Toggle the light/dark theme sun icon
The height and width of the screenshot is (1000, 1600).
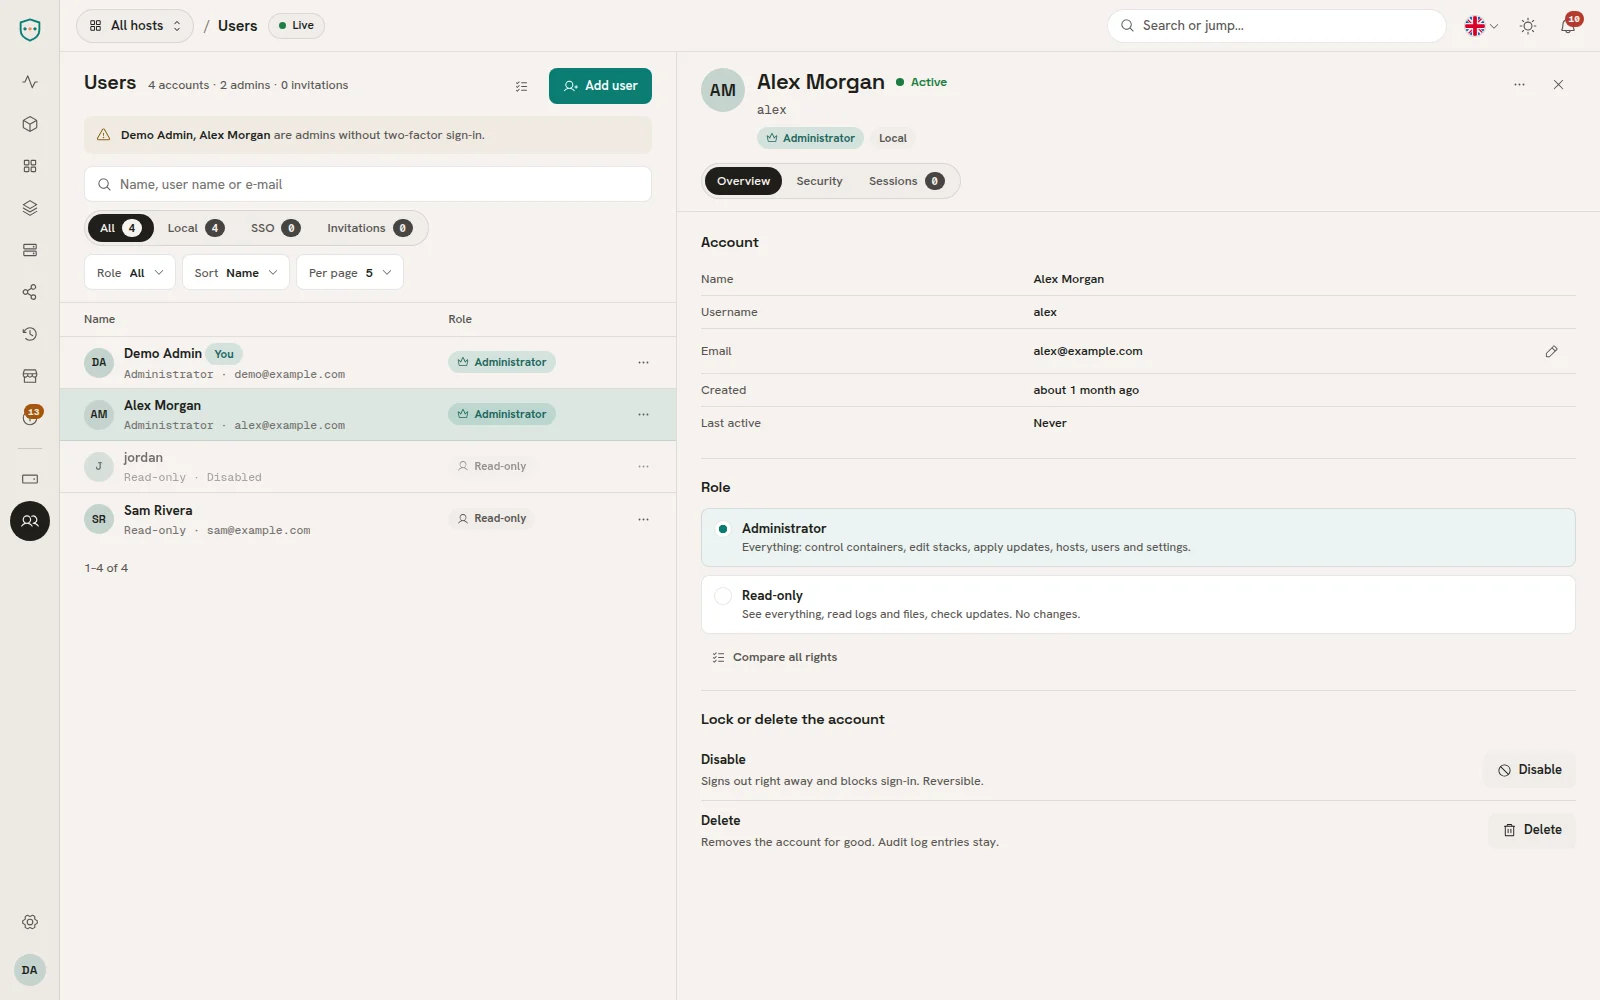click(x=1528, y=26)
